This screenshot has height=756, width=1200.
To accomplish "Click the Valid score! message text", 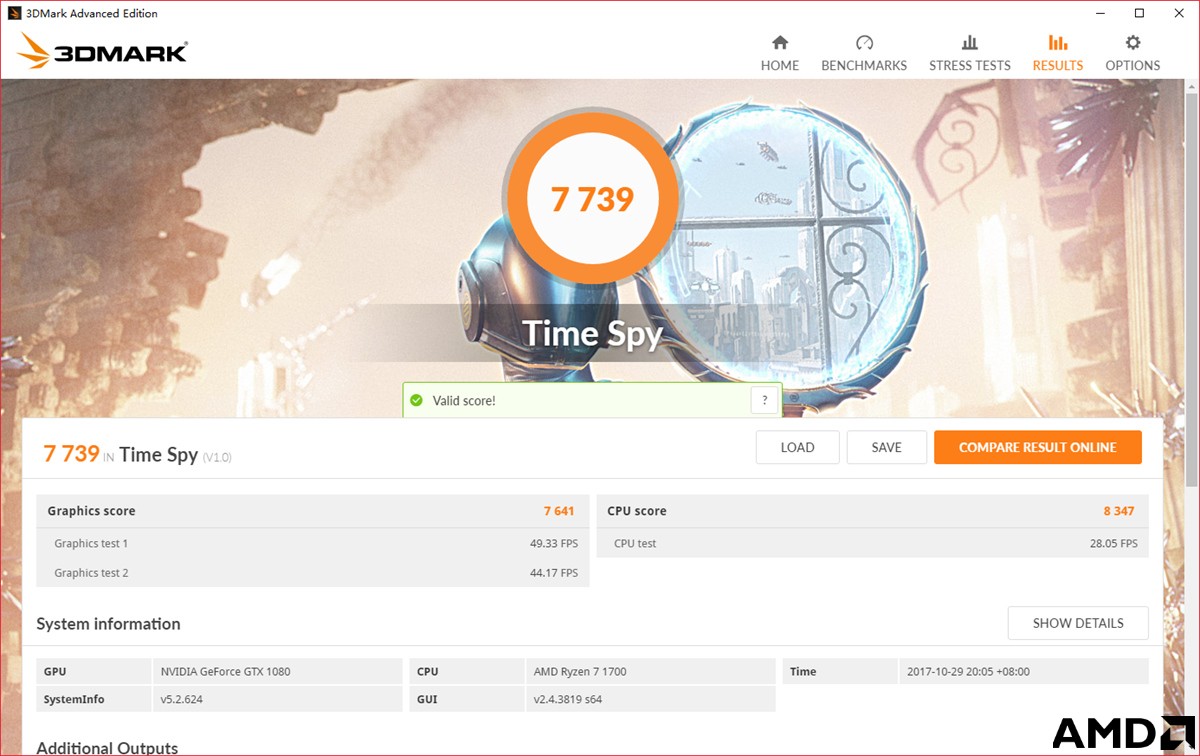I will pyautogui.click(x=464, y=400).
